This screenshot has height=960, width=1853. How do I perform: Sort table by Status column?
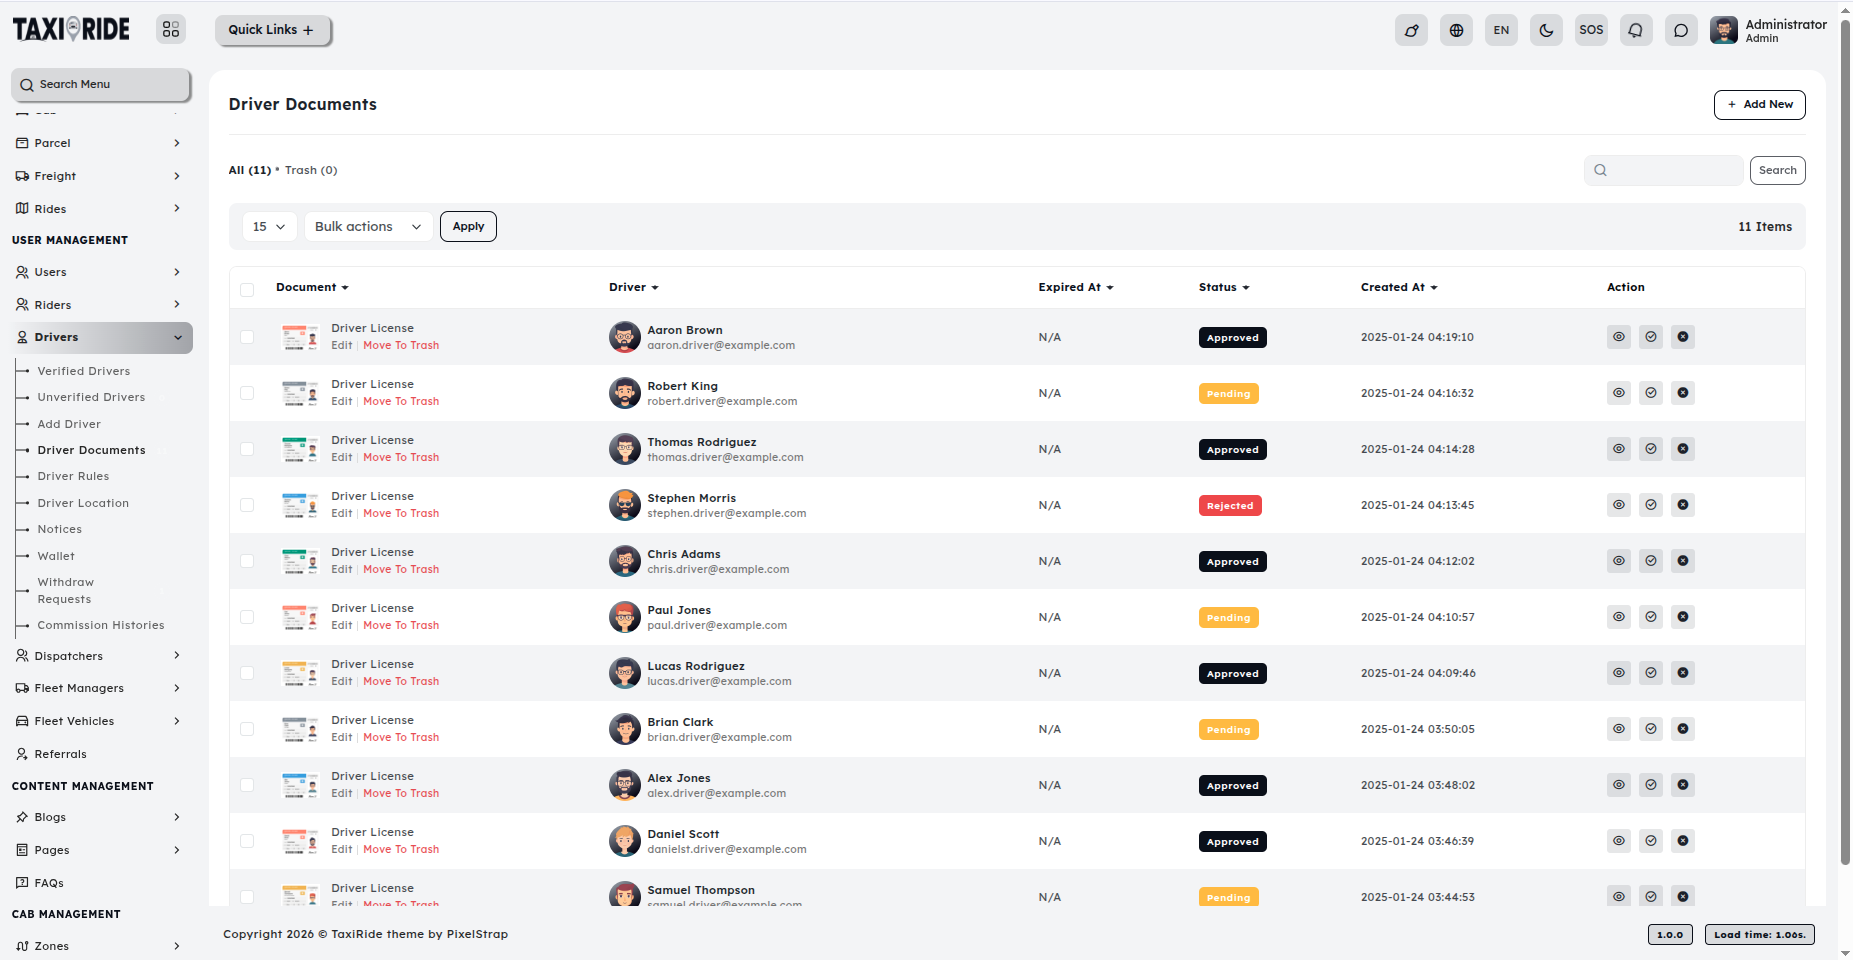click(1224, 287)
